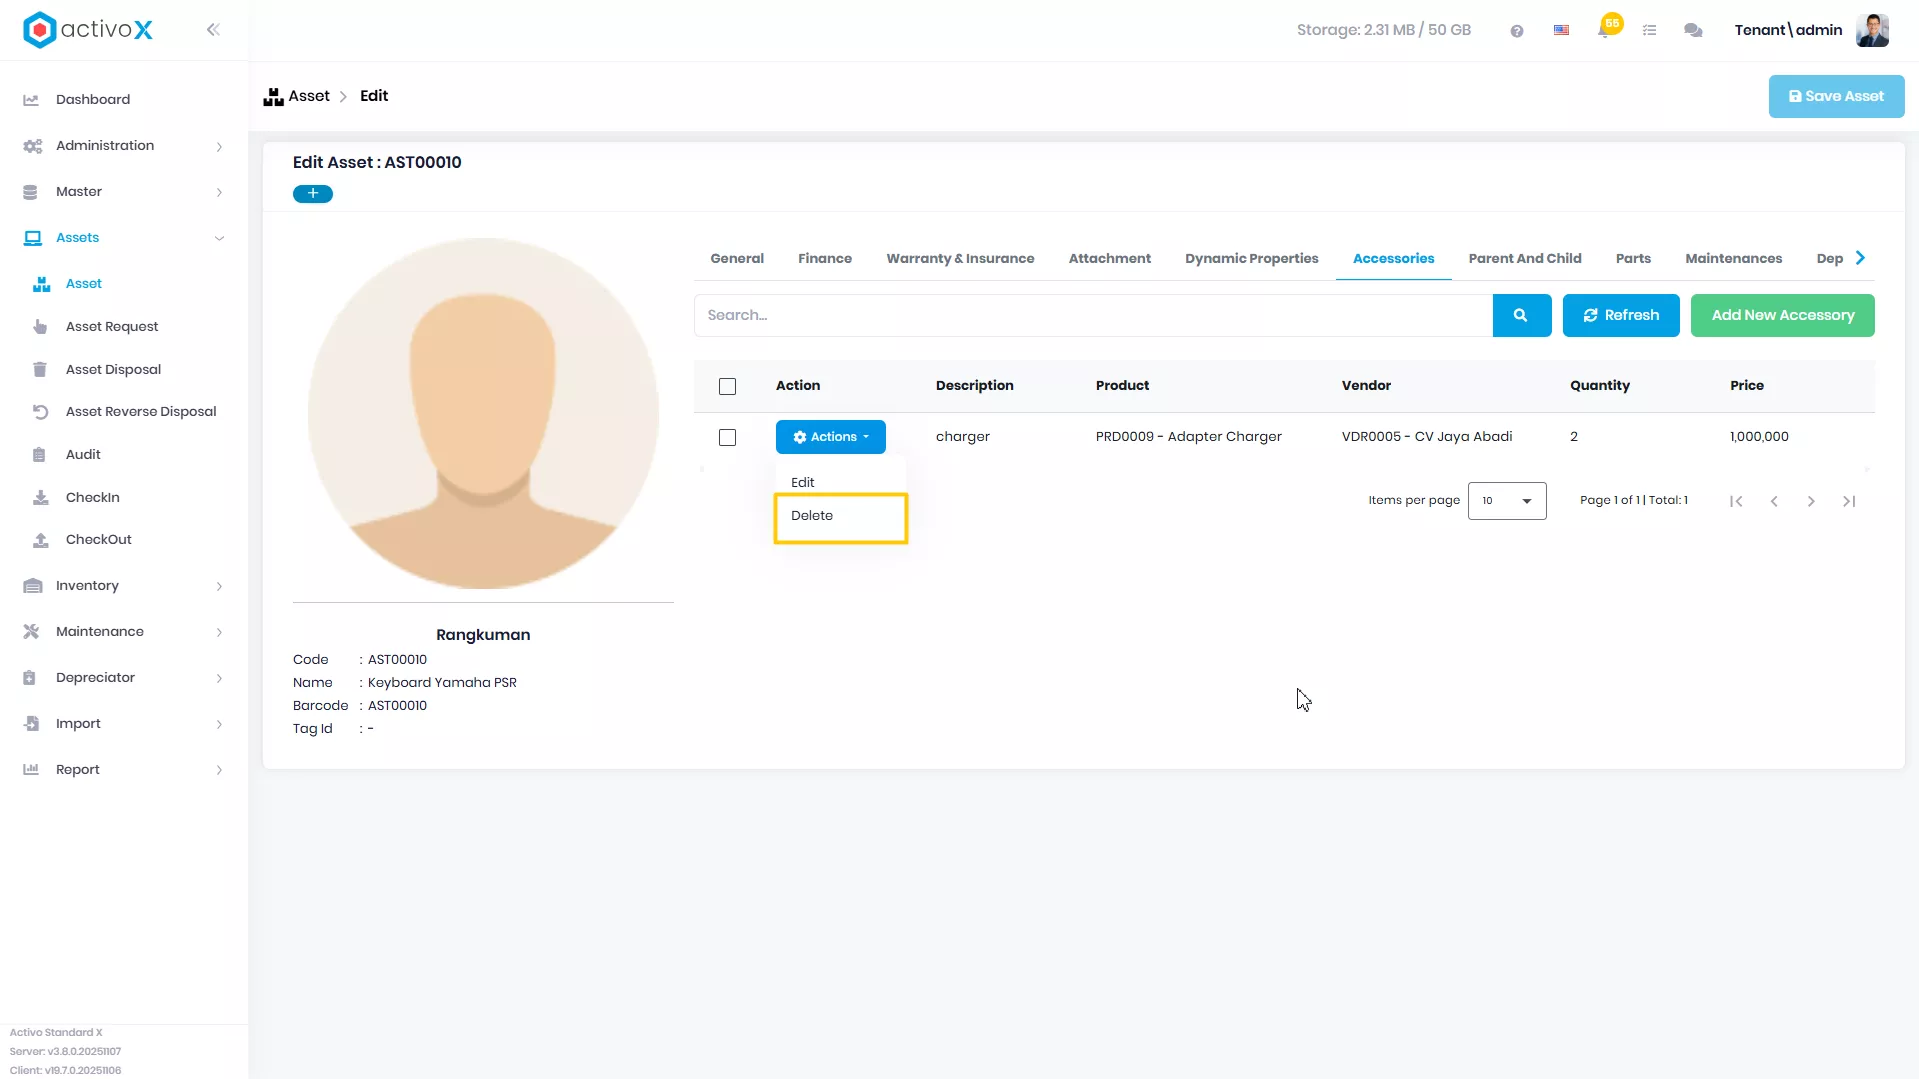Click the Refresh button
The image size is (1919, 1079).
click(1621, 315)
